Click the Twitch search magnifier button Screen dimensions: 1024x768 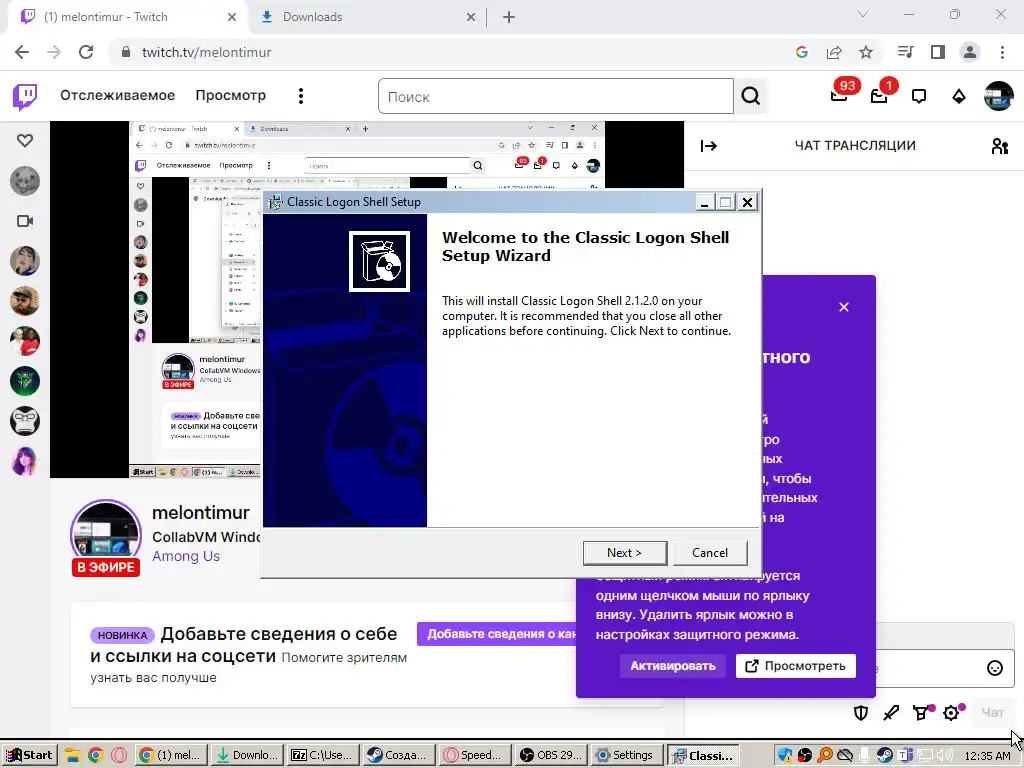(x=751, y=97)
